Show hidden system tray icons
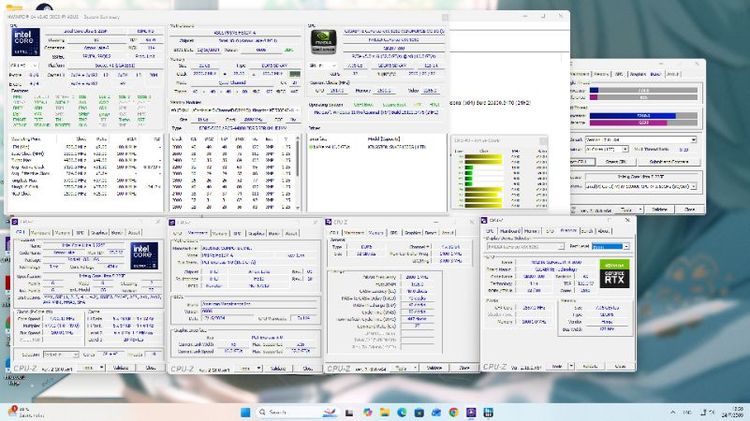The width and height of the screenshot is (750, 421). coord(673,412)
